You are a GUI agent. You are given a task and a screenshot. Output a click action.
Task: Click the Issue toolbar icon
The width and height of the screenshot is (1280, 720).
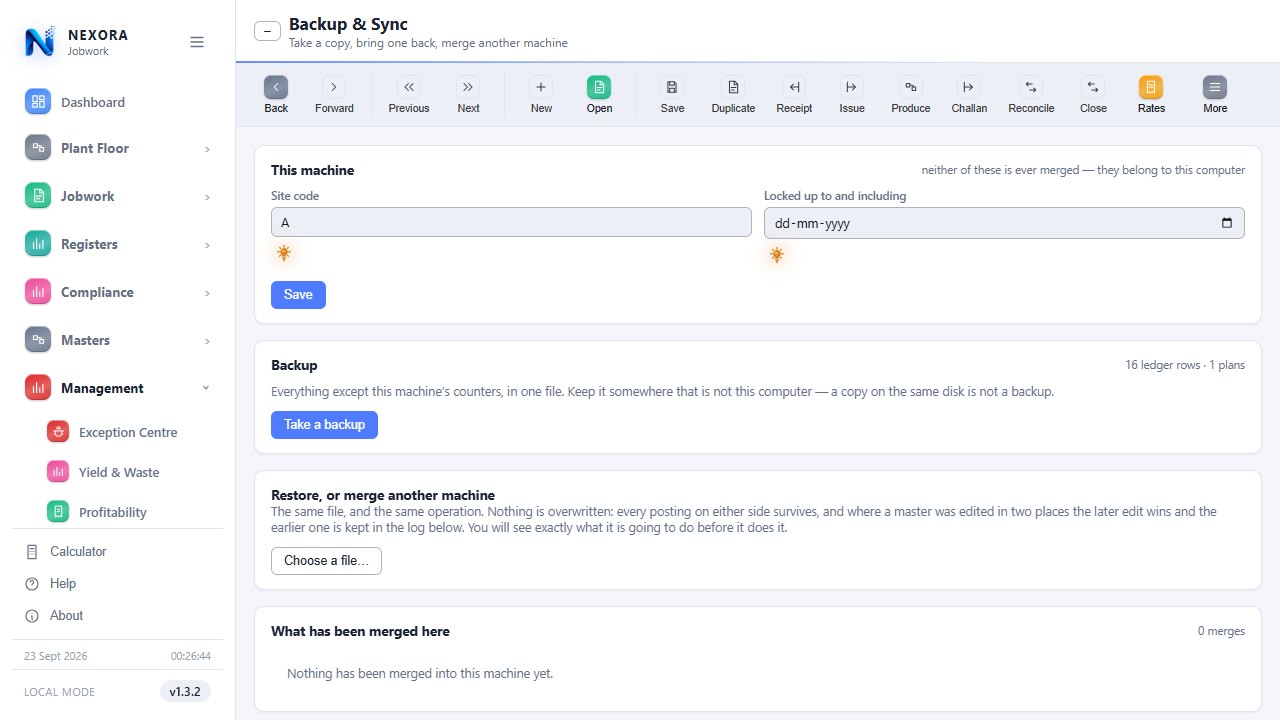click(852, 87)
